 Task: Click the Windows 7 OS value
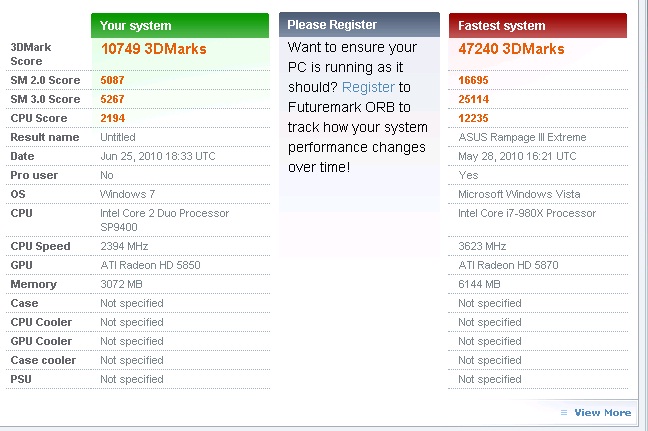point(127,194)
